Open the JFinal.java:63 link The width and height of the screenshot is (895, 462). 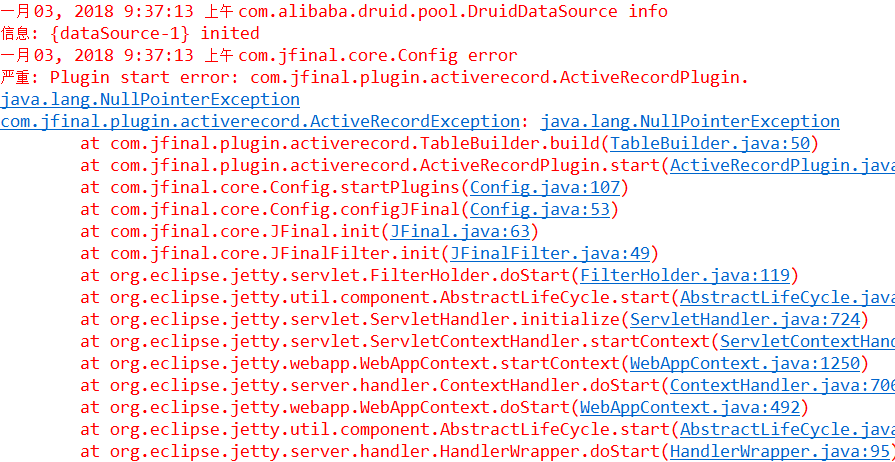(x=460, y=232)
